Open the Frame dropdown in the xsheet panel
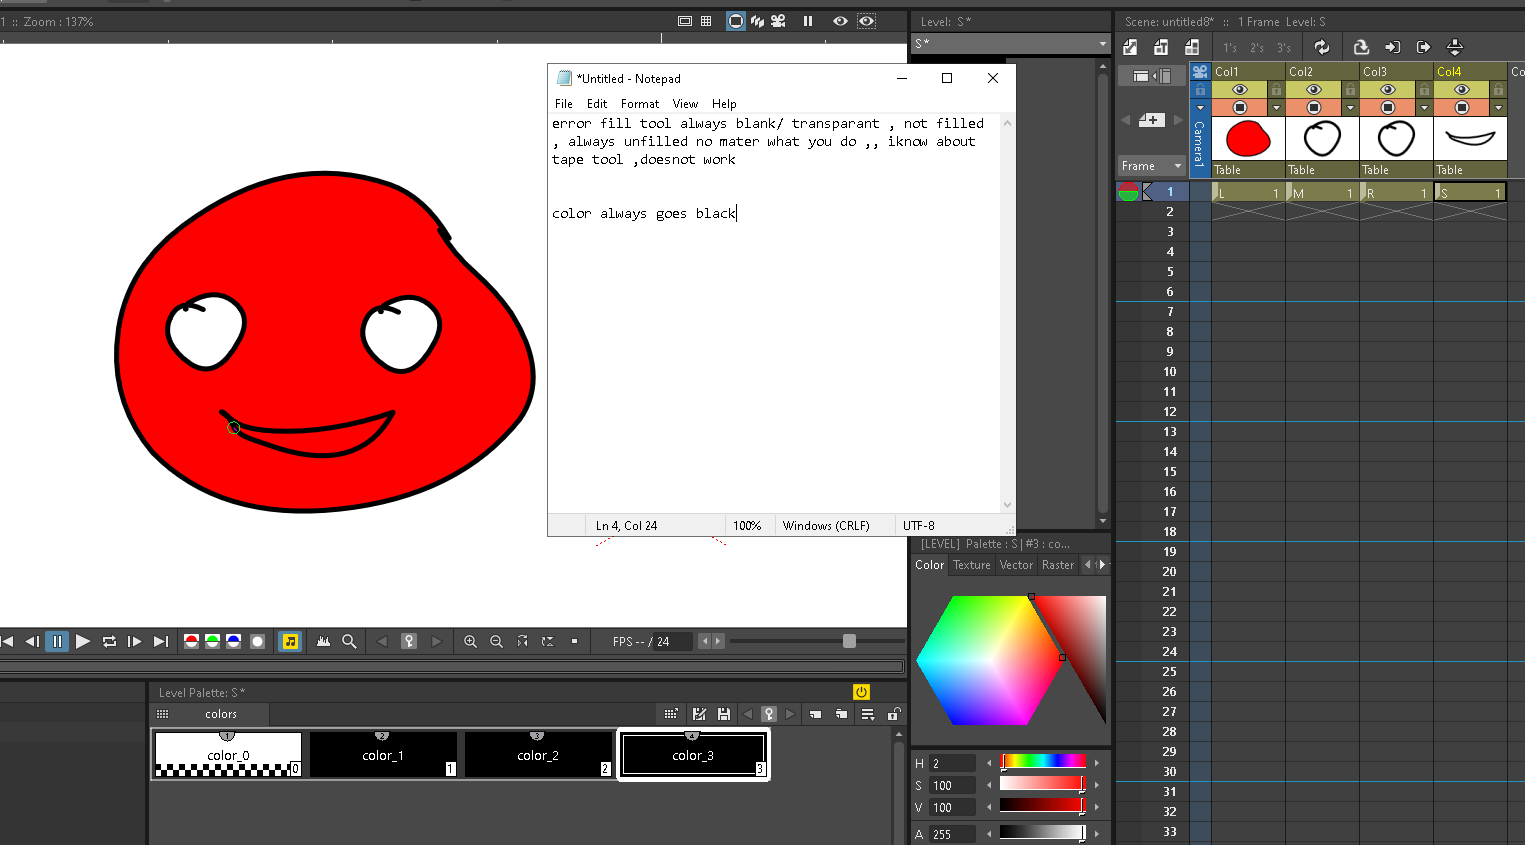 point(1151,165)
